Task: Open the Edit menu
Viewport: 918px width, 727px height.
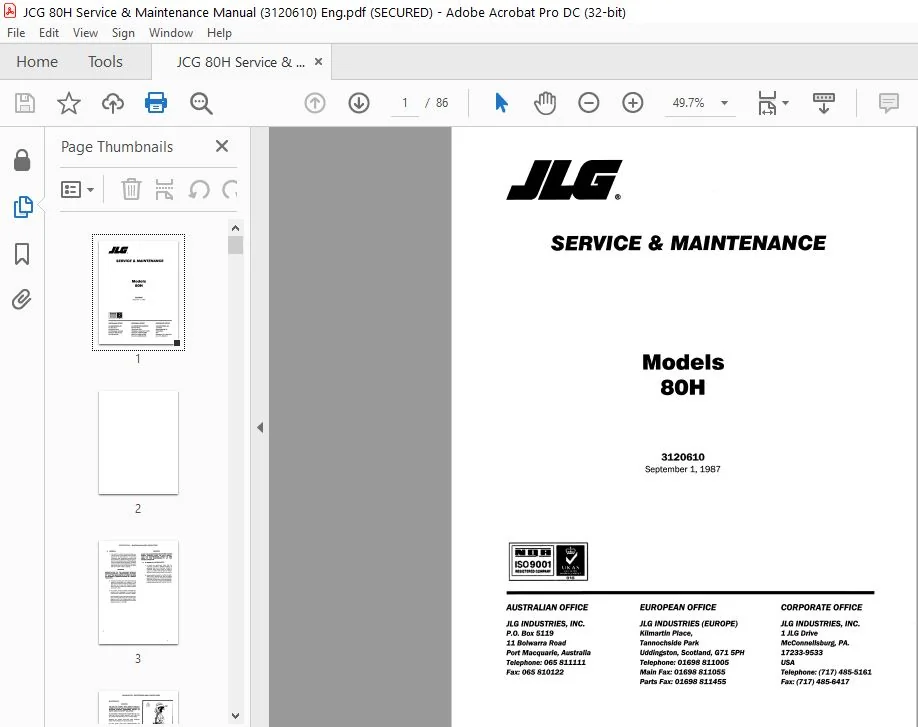Action: click(x=49, y=33)
